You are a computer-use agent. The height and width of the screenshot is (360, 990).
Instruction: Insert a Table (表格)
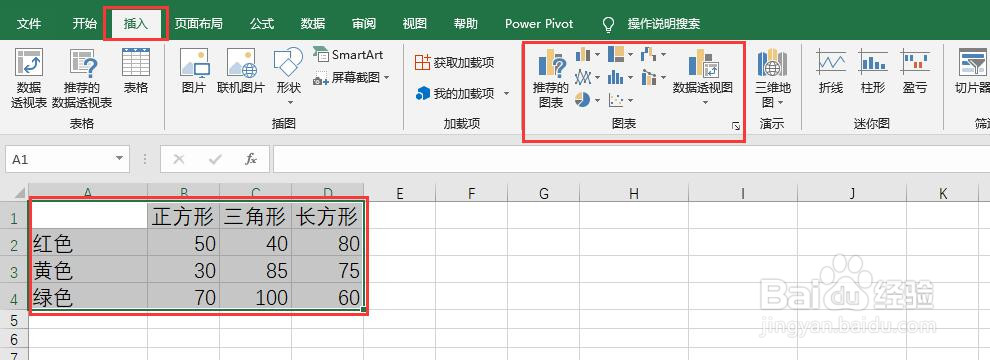[x=136, y=71]
